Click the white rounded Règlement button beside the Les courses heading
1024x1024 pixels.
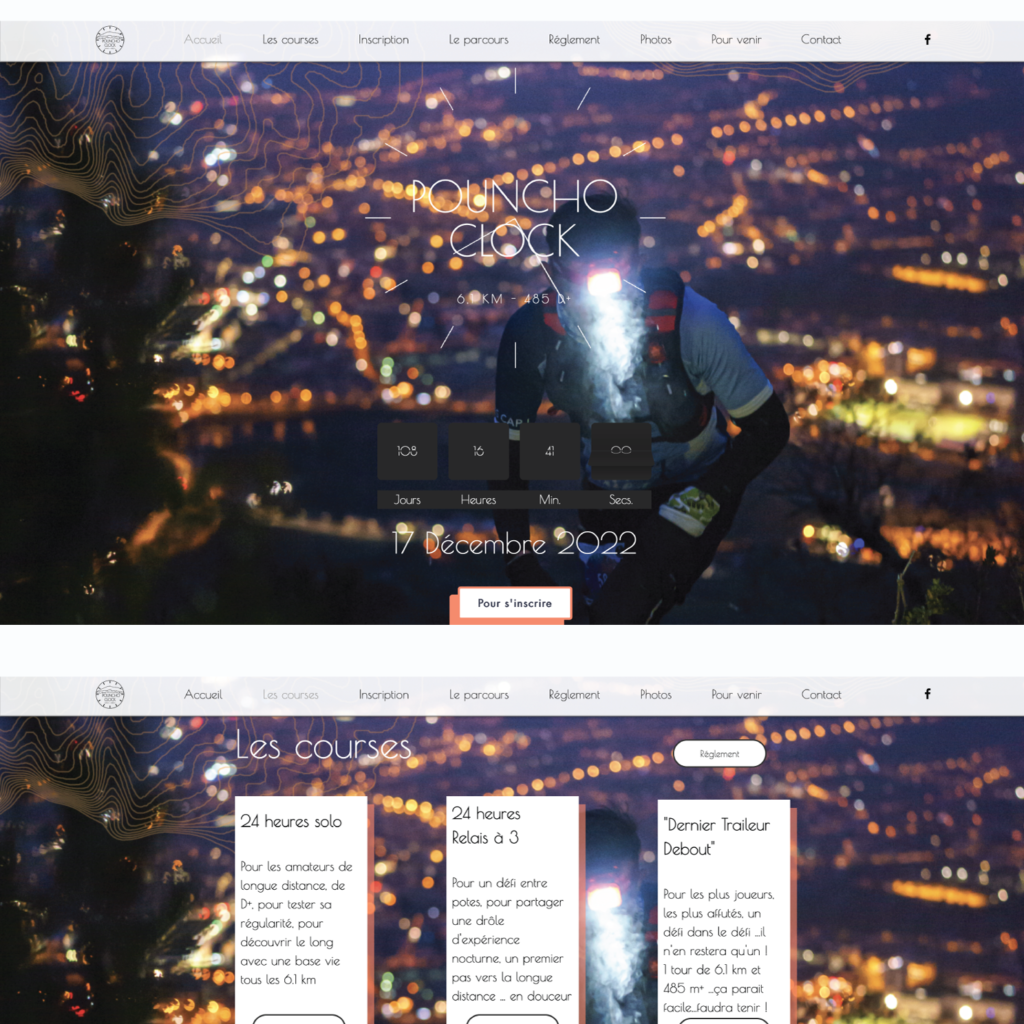tap(720, 754)
